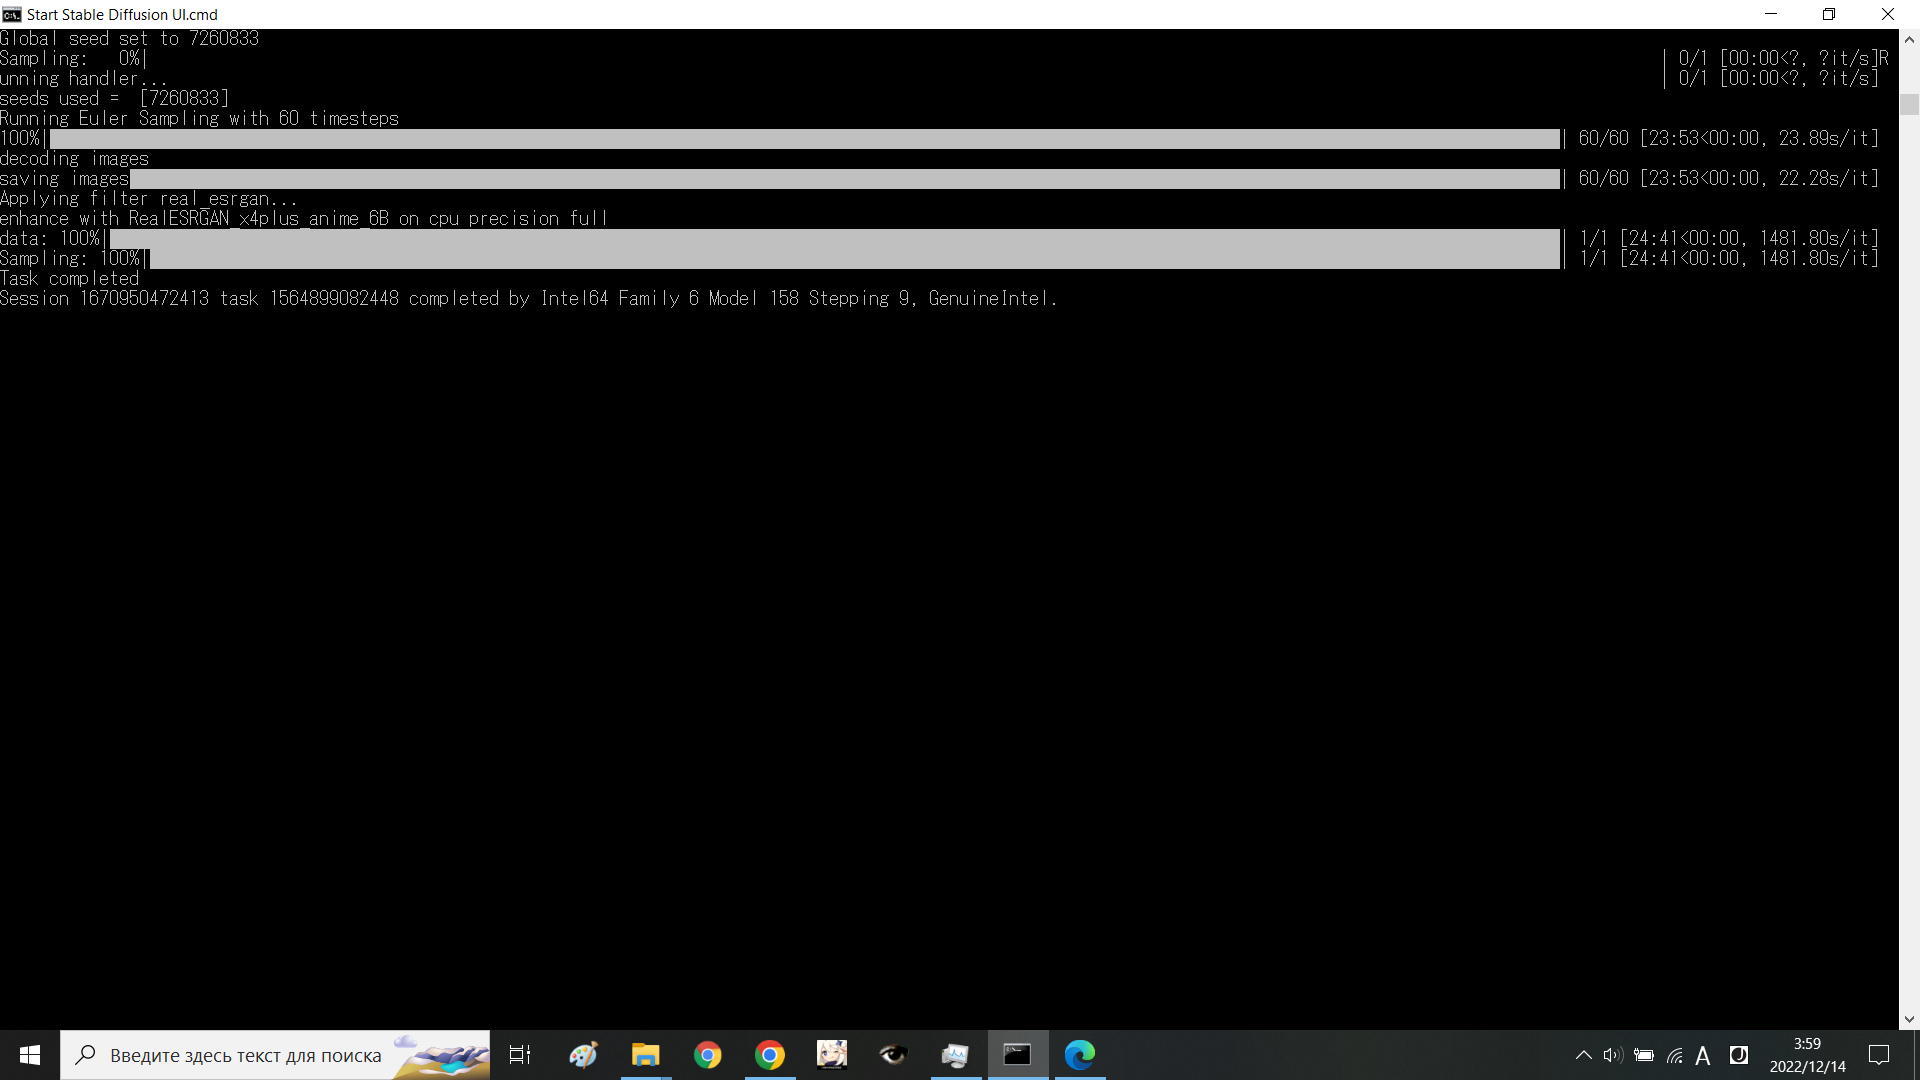Toggle the IME input mode letter A
1920x1080 pixels.
click(x=1703, y=1055)
